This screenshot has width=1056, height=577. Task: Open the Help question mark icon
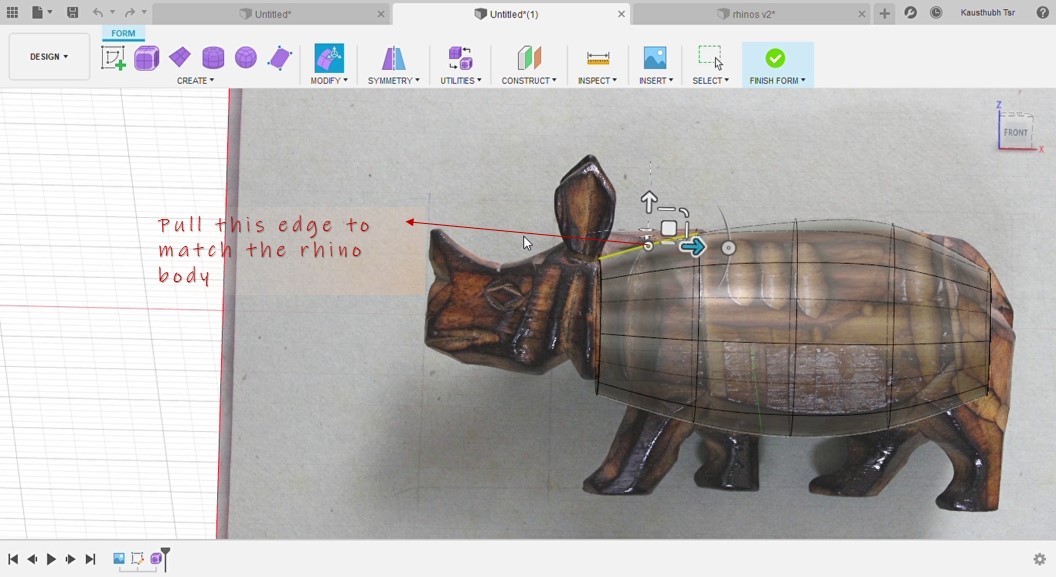[x=1042, y=13]
